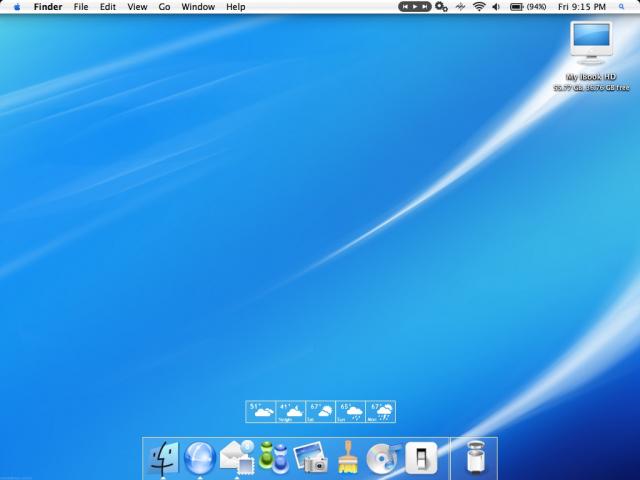
Task: Click the 41° Tonight forecast tile
Action: (291, 411)
